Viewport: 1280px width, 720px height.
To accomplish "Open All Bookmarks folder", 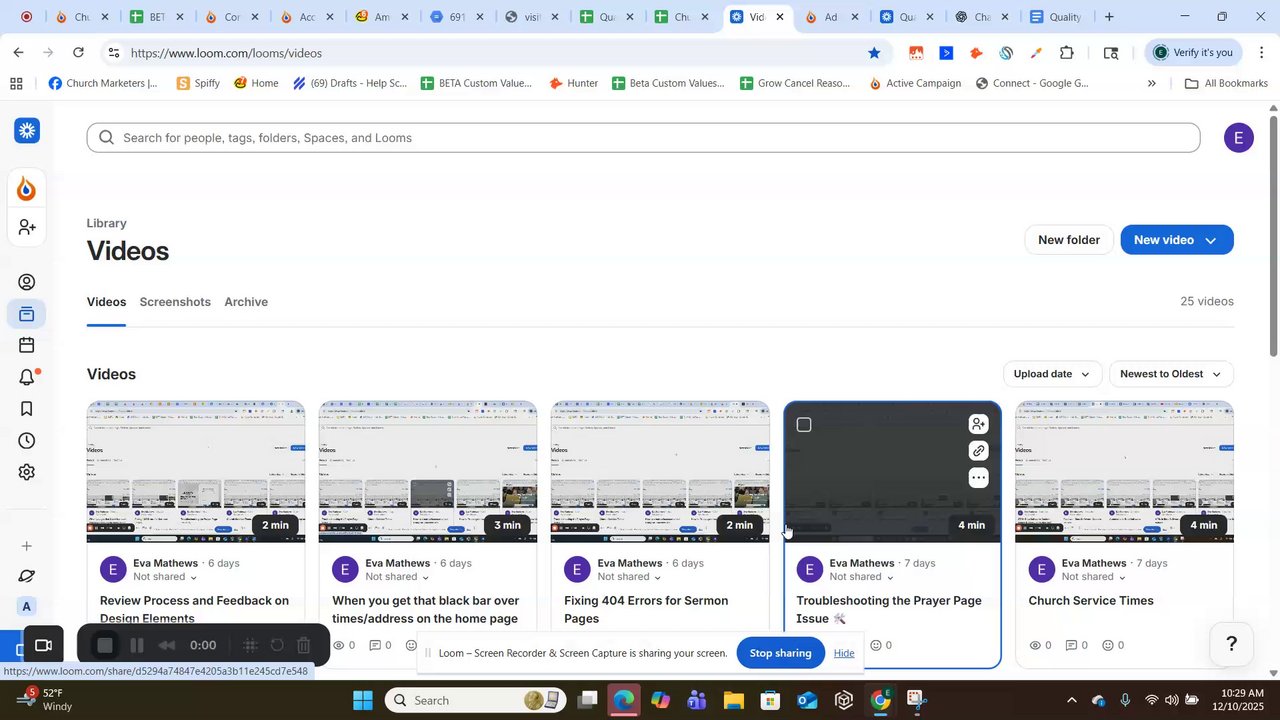I will (1226, 84).
